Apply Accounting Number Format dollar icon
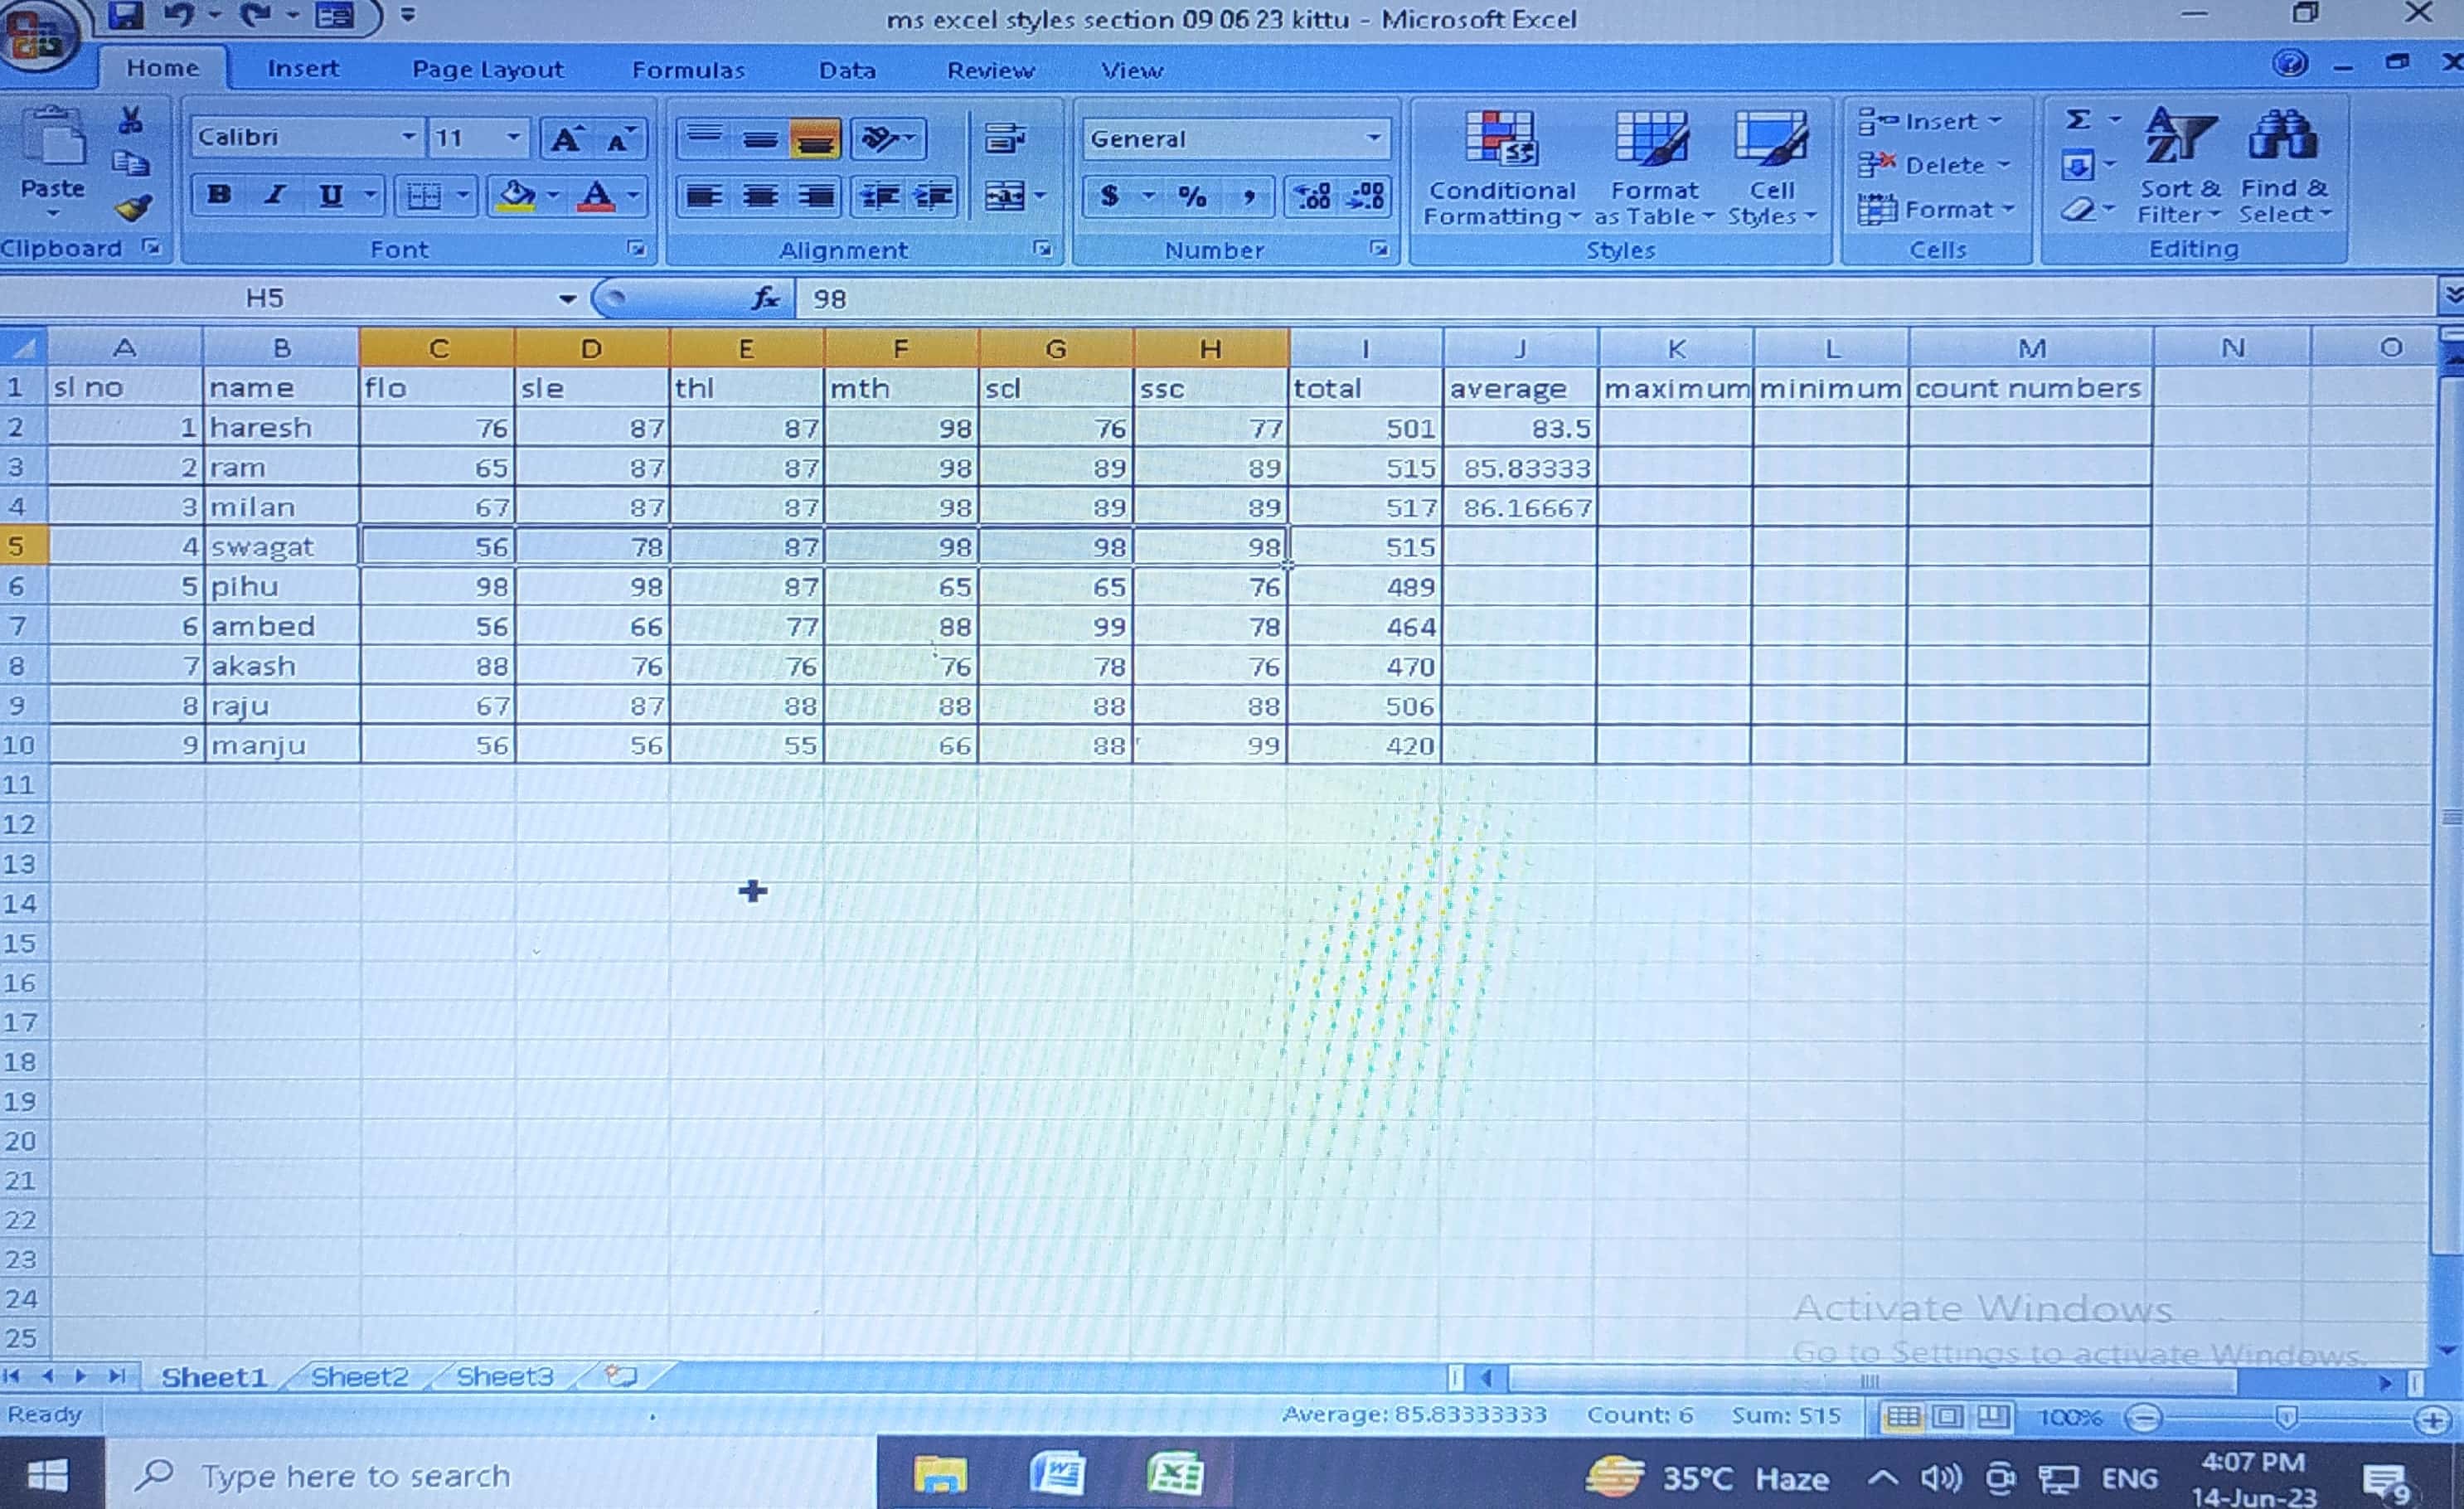This screenshot has height=1509, width=2464. click(1109, 196)
